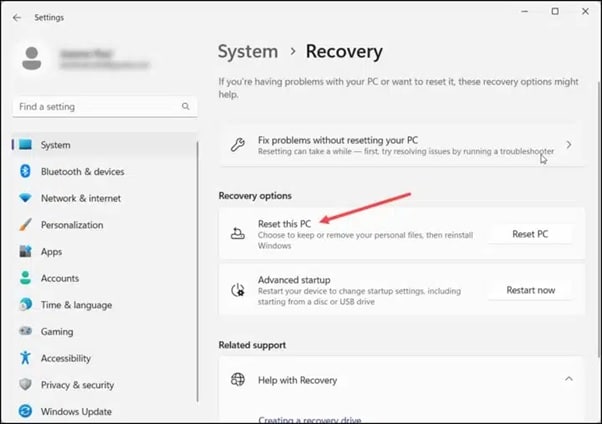602x424 pixels.
Task: Click the search magnifier icon
Action: 185,106
